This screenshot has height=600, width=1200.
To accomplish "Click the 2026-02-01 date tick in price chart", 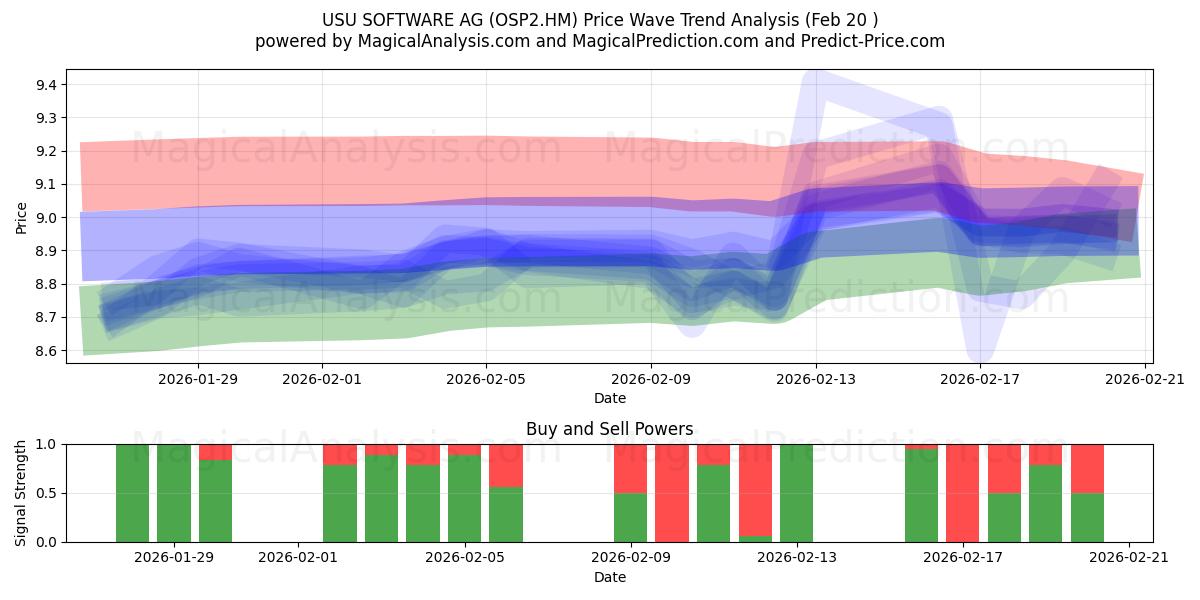I will click(x=322, y=379).
